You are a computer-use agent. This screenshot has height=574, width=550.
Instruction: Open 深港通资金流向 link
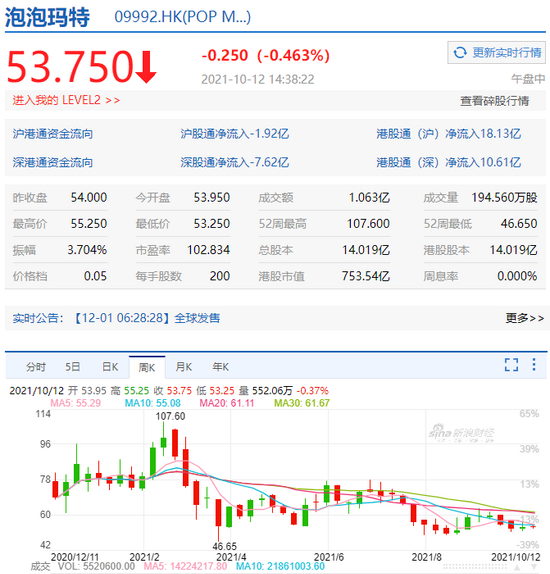tap(53, 162)
